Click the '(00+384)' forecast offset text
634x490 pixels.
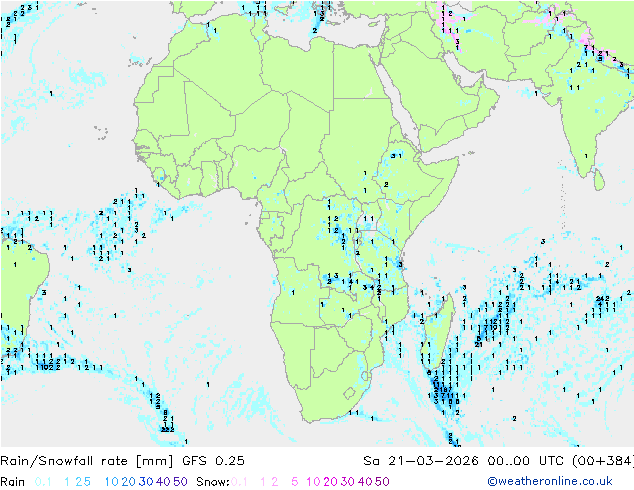pyautogui.click(x=603, y=461)
